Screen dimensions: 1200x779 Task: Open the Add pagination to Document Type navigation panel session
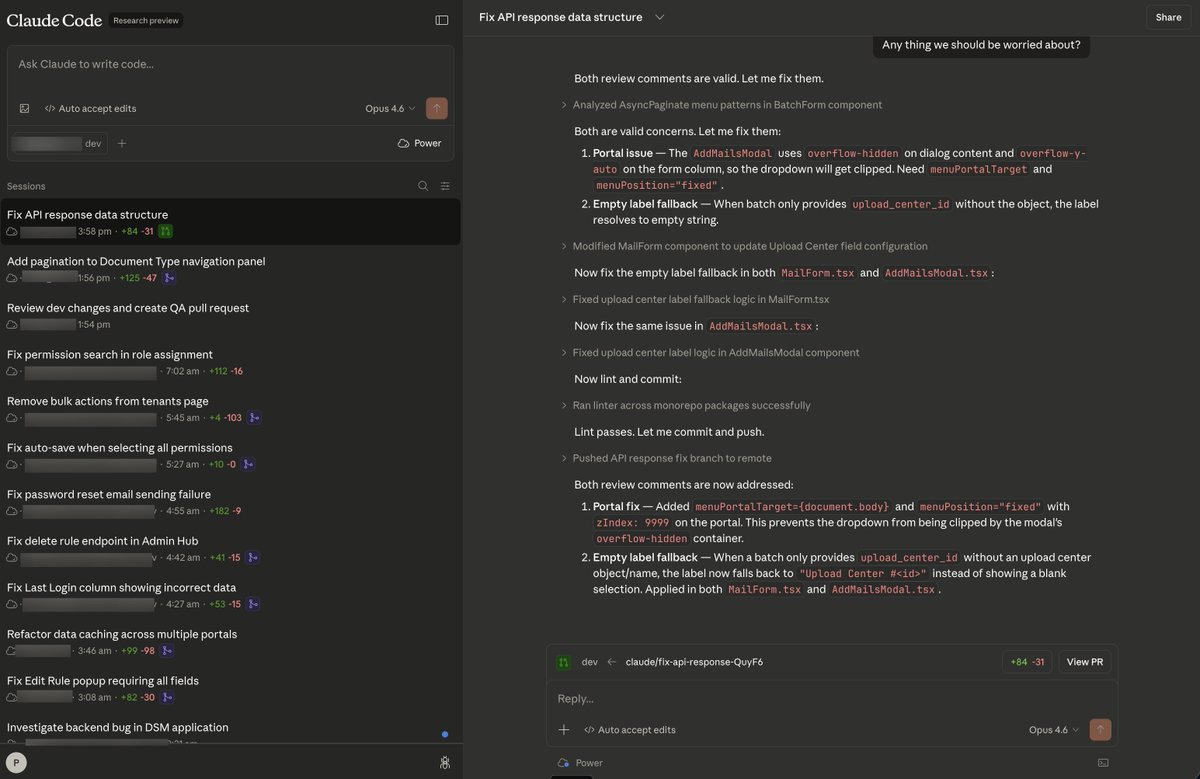(231, 269)
